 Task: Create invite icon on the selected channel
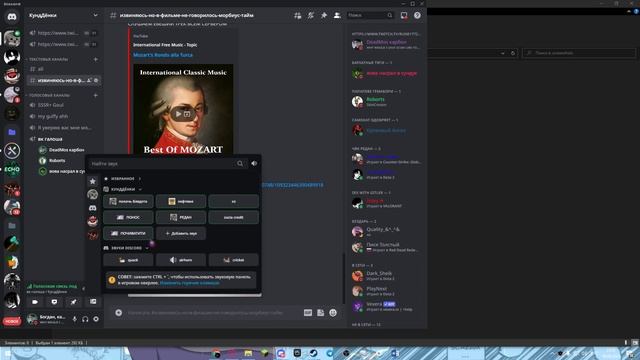[x=89, y=80]
